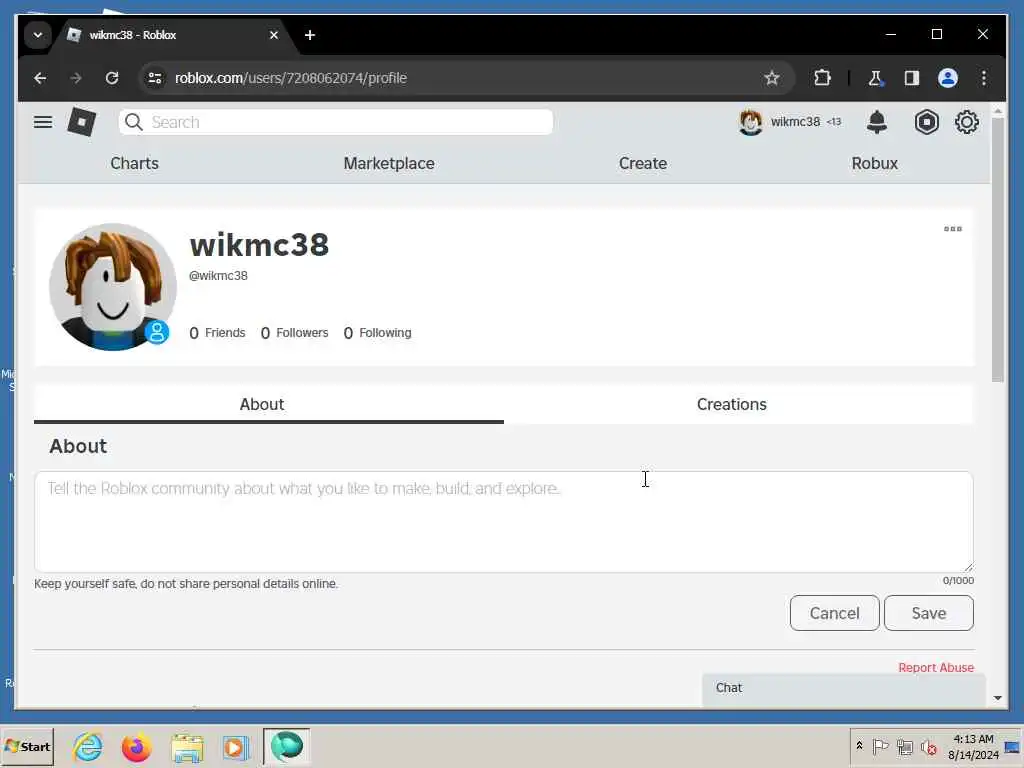Open the Chrome three-dot menu
The width and height of the screenshot is (1024, 768).
pyautogui.click(x=984, y=78)
